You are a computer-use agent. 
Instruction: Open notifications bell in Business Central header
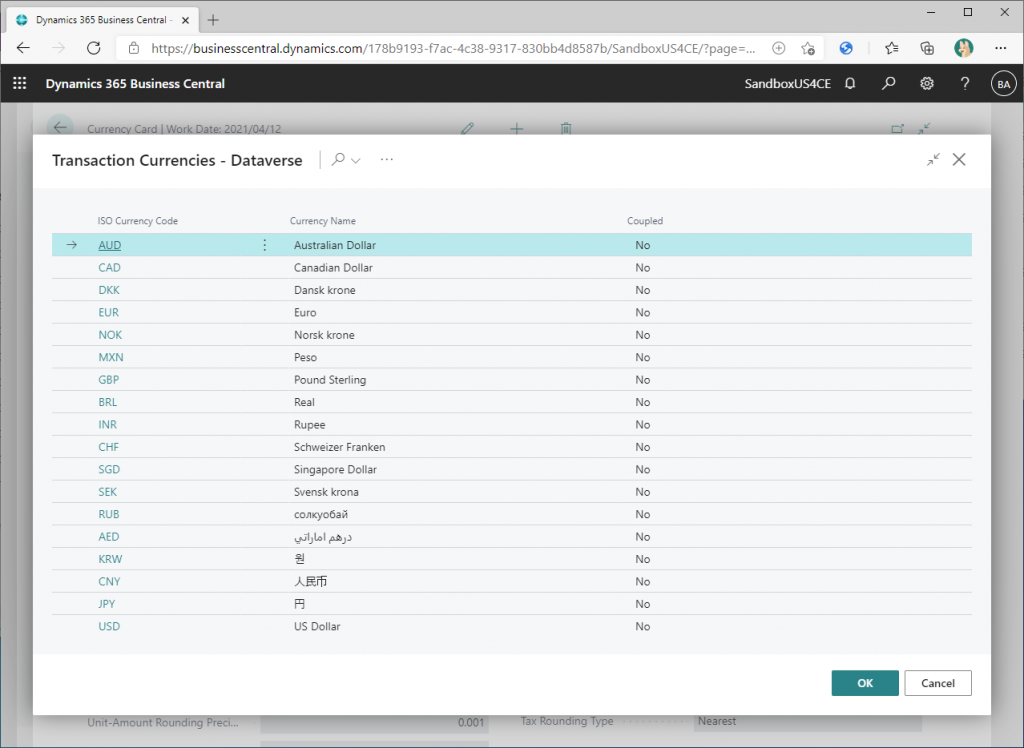point(850,84)
